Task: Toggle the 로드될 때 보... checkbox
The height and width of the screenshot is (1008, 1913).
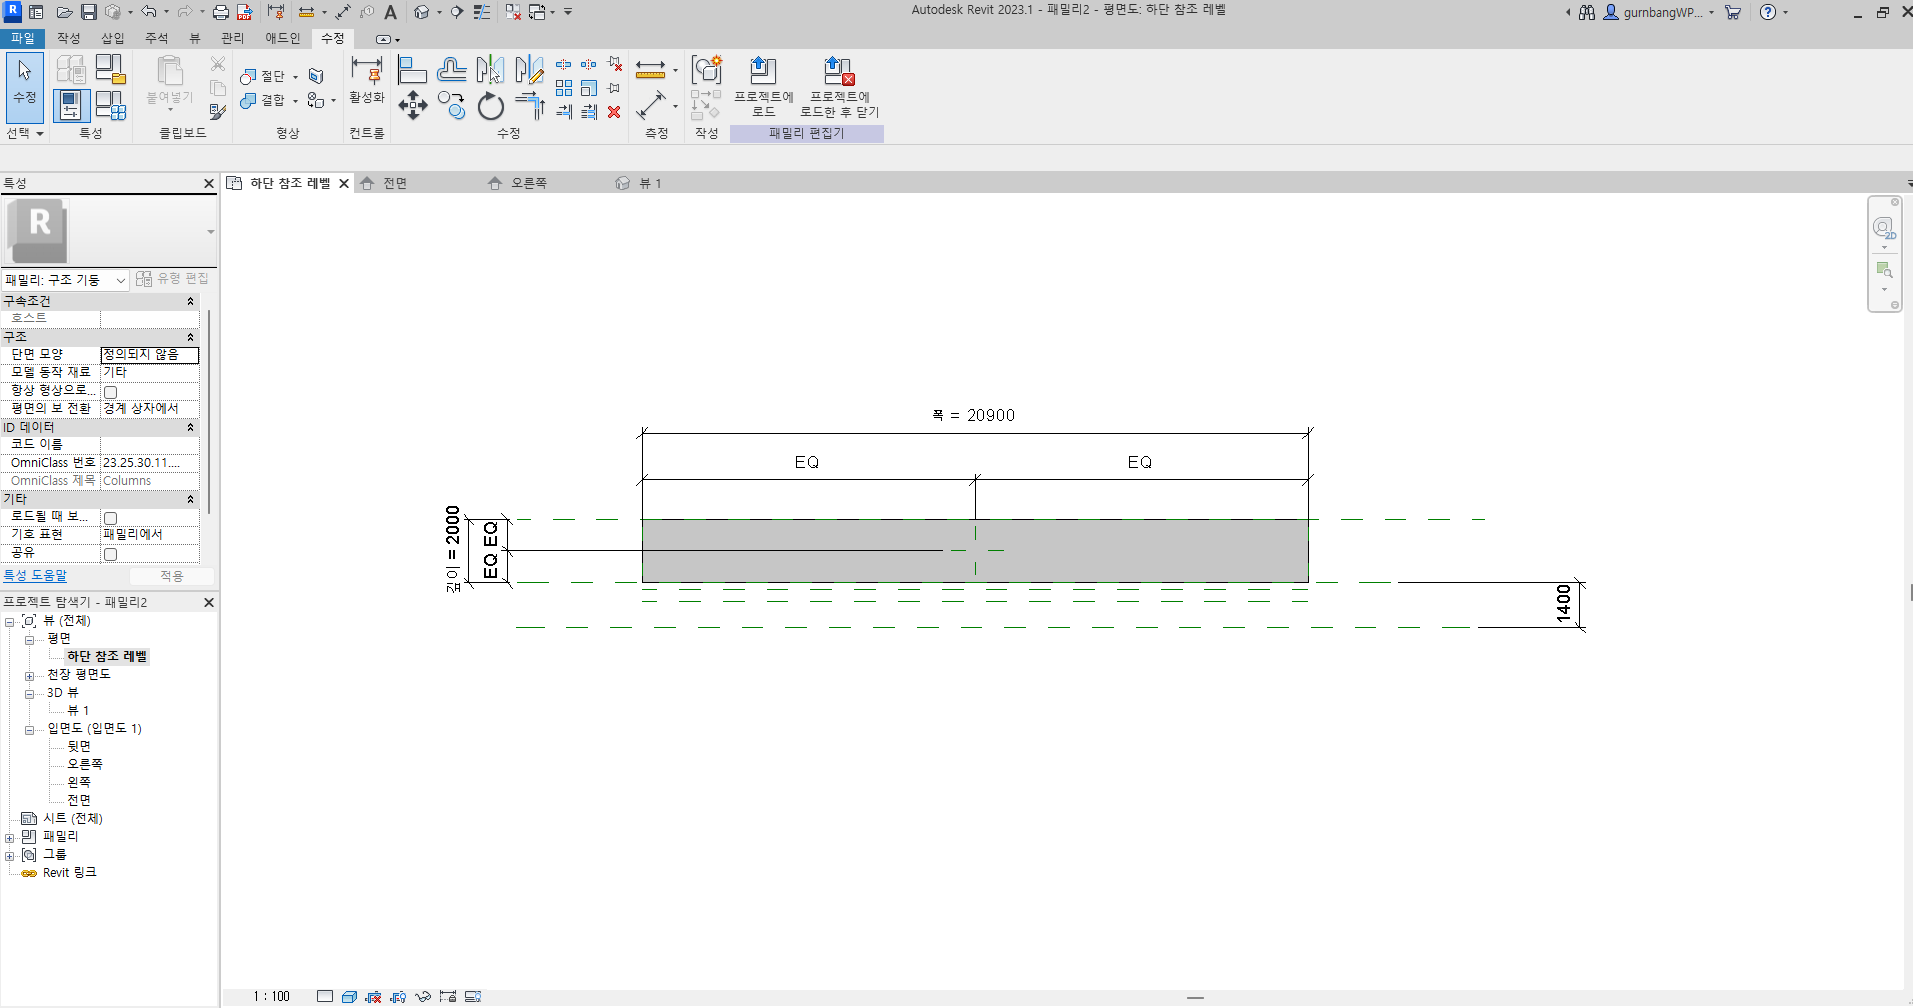Action: click(111, 518)
